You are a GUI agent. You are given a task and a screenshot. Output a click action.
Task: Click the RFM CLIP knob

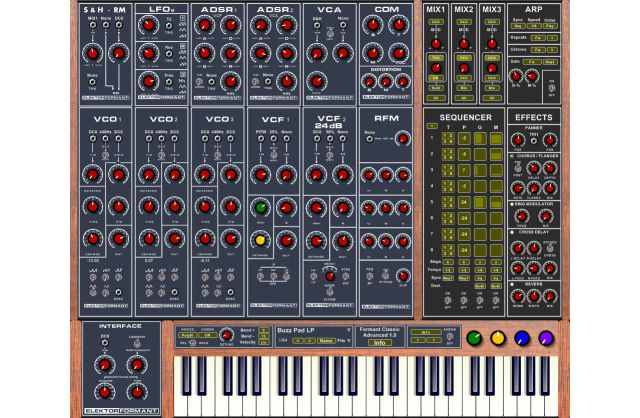402,276
